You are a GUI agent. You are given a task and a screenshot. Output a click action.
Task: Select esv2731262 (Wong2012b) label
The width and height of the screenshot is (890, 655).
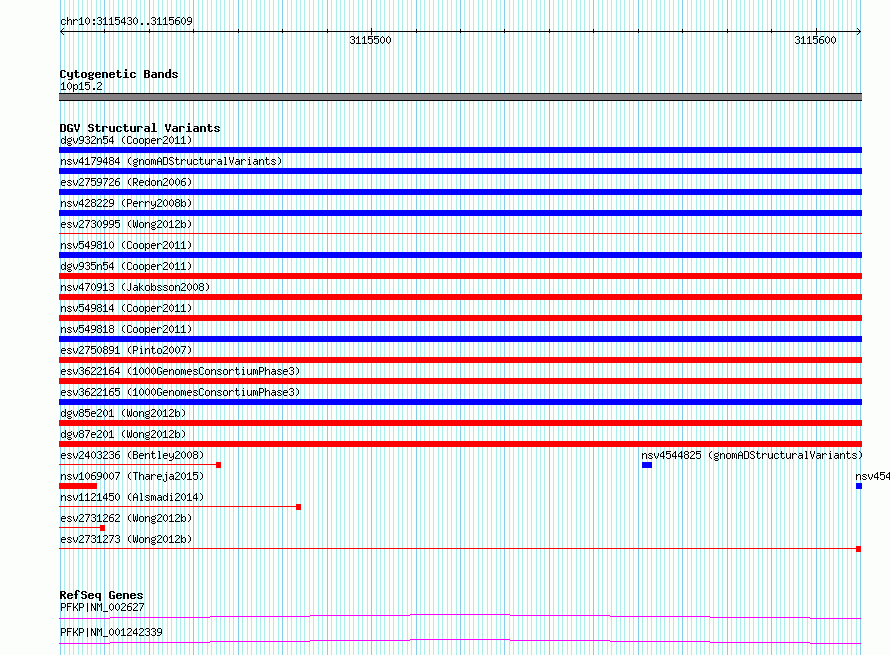(x=126, y=518)
